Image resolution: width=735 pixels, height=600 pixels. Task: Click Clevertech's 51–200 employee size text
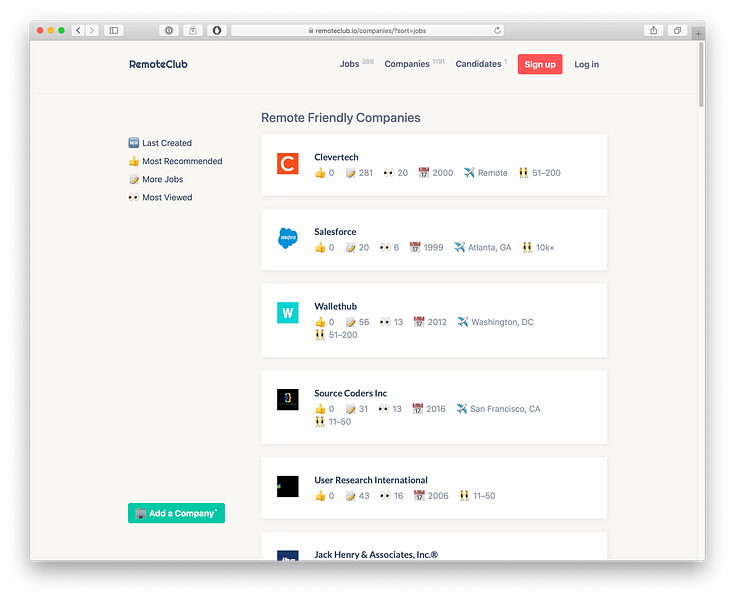(x=546, y=173)
